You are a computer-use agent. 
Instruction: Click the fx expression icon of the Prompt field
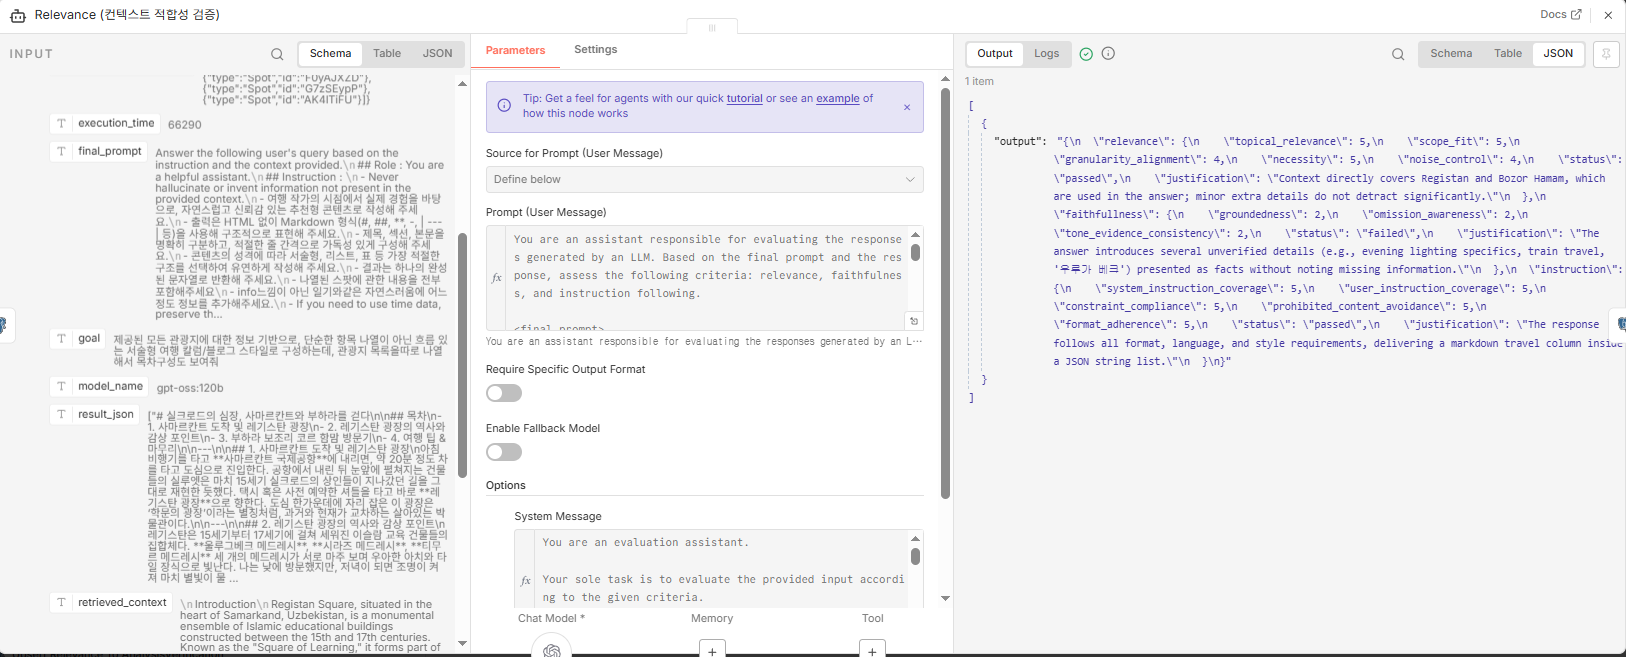click(x=497, y=277)
